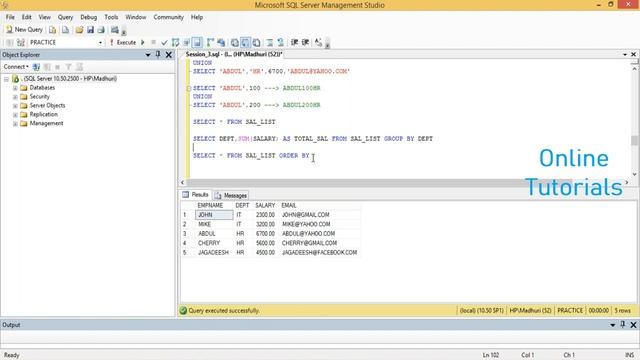Switch output to Results to Text
This screenshot has width=640, height=360.
click(x=235, y=42)
